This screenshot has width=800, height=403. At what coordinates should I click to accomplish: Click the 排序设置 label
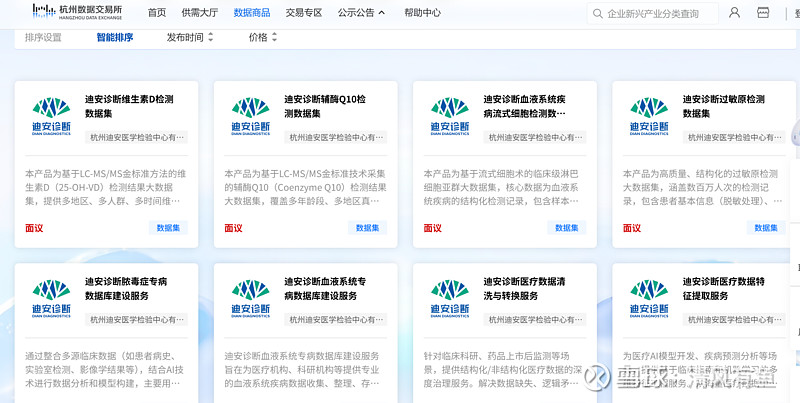click(x=43, y=37)
